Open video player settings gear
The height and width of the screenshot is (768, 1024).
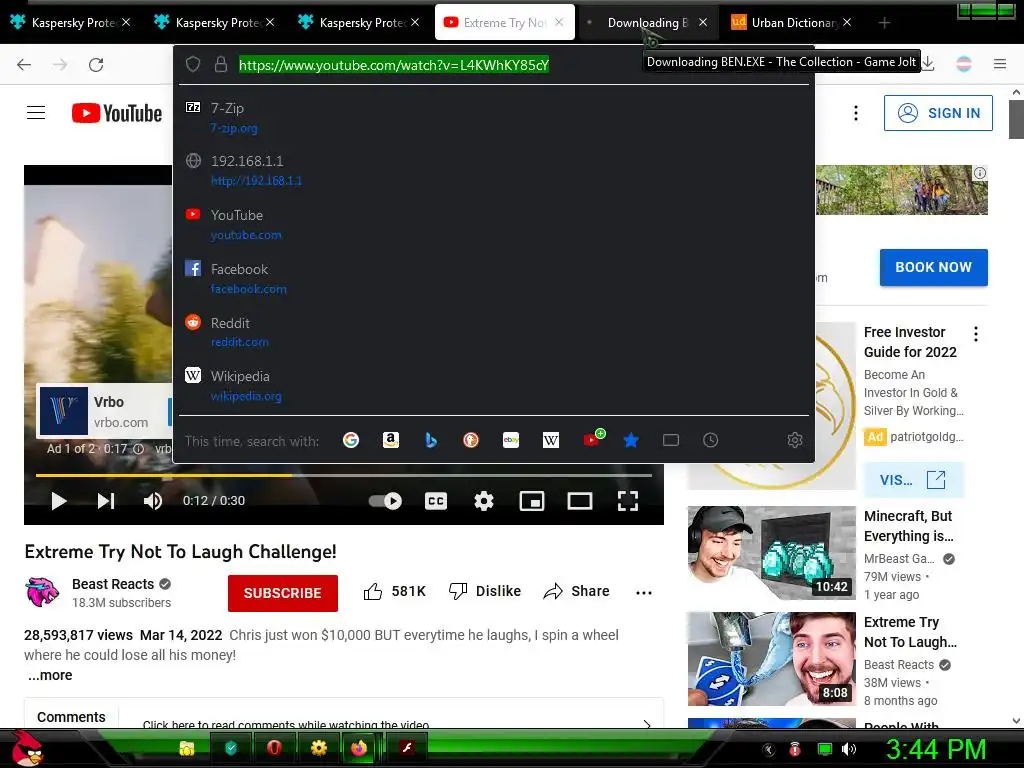pos(483,501)
